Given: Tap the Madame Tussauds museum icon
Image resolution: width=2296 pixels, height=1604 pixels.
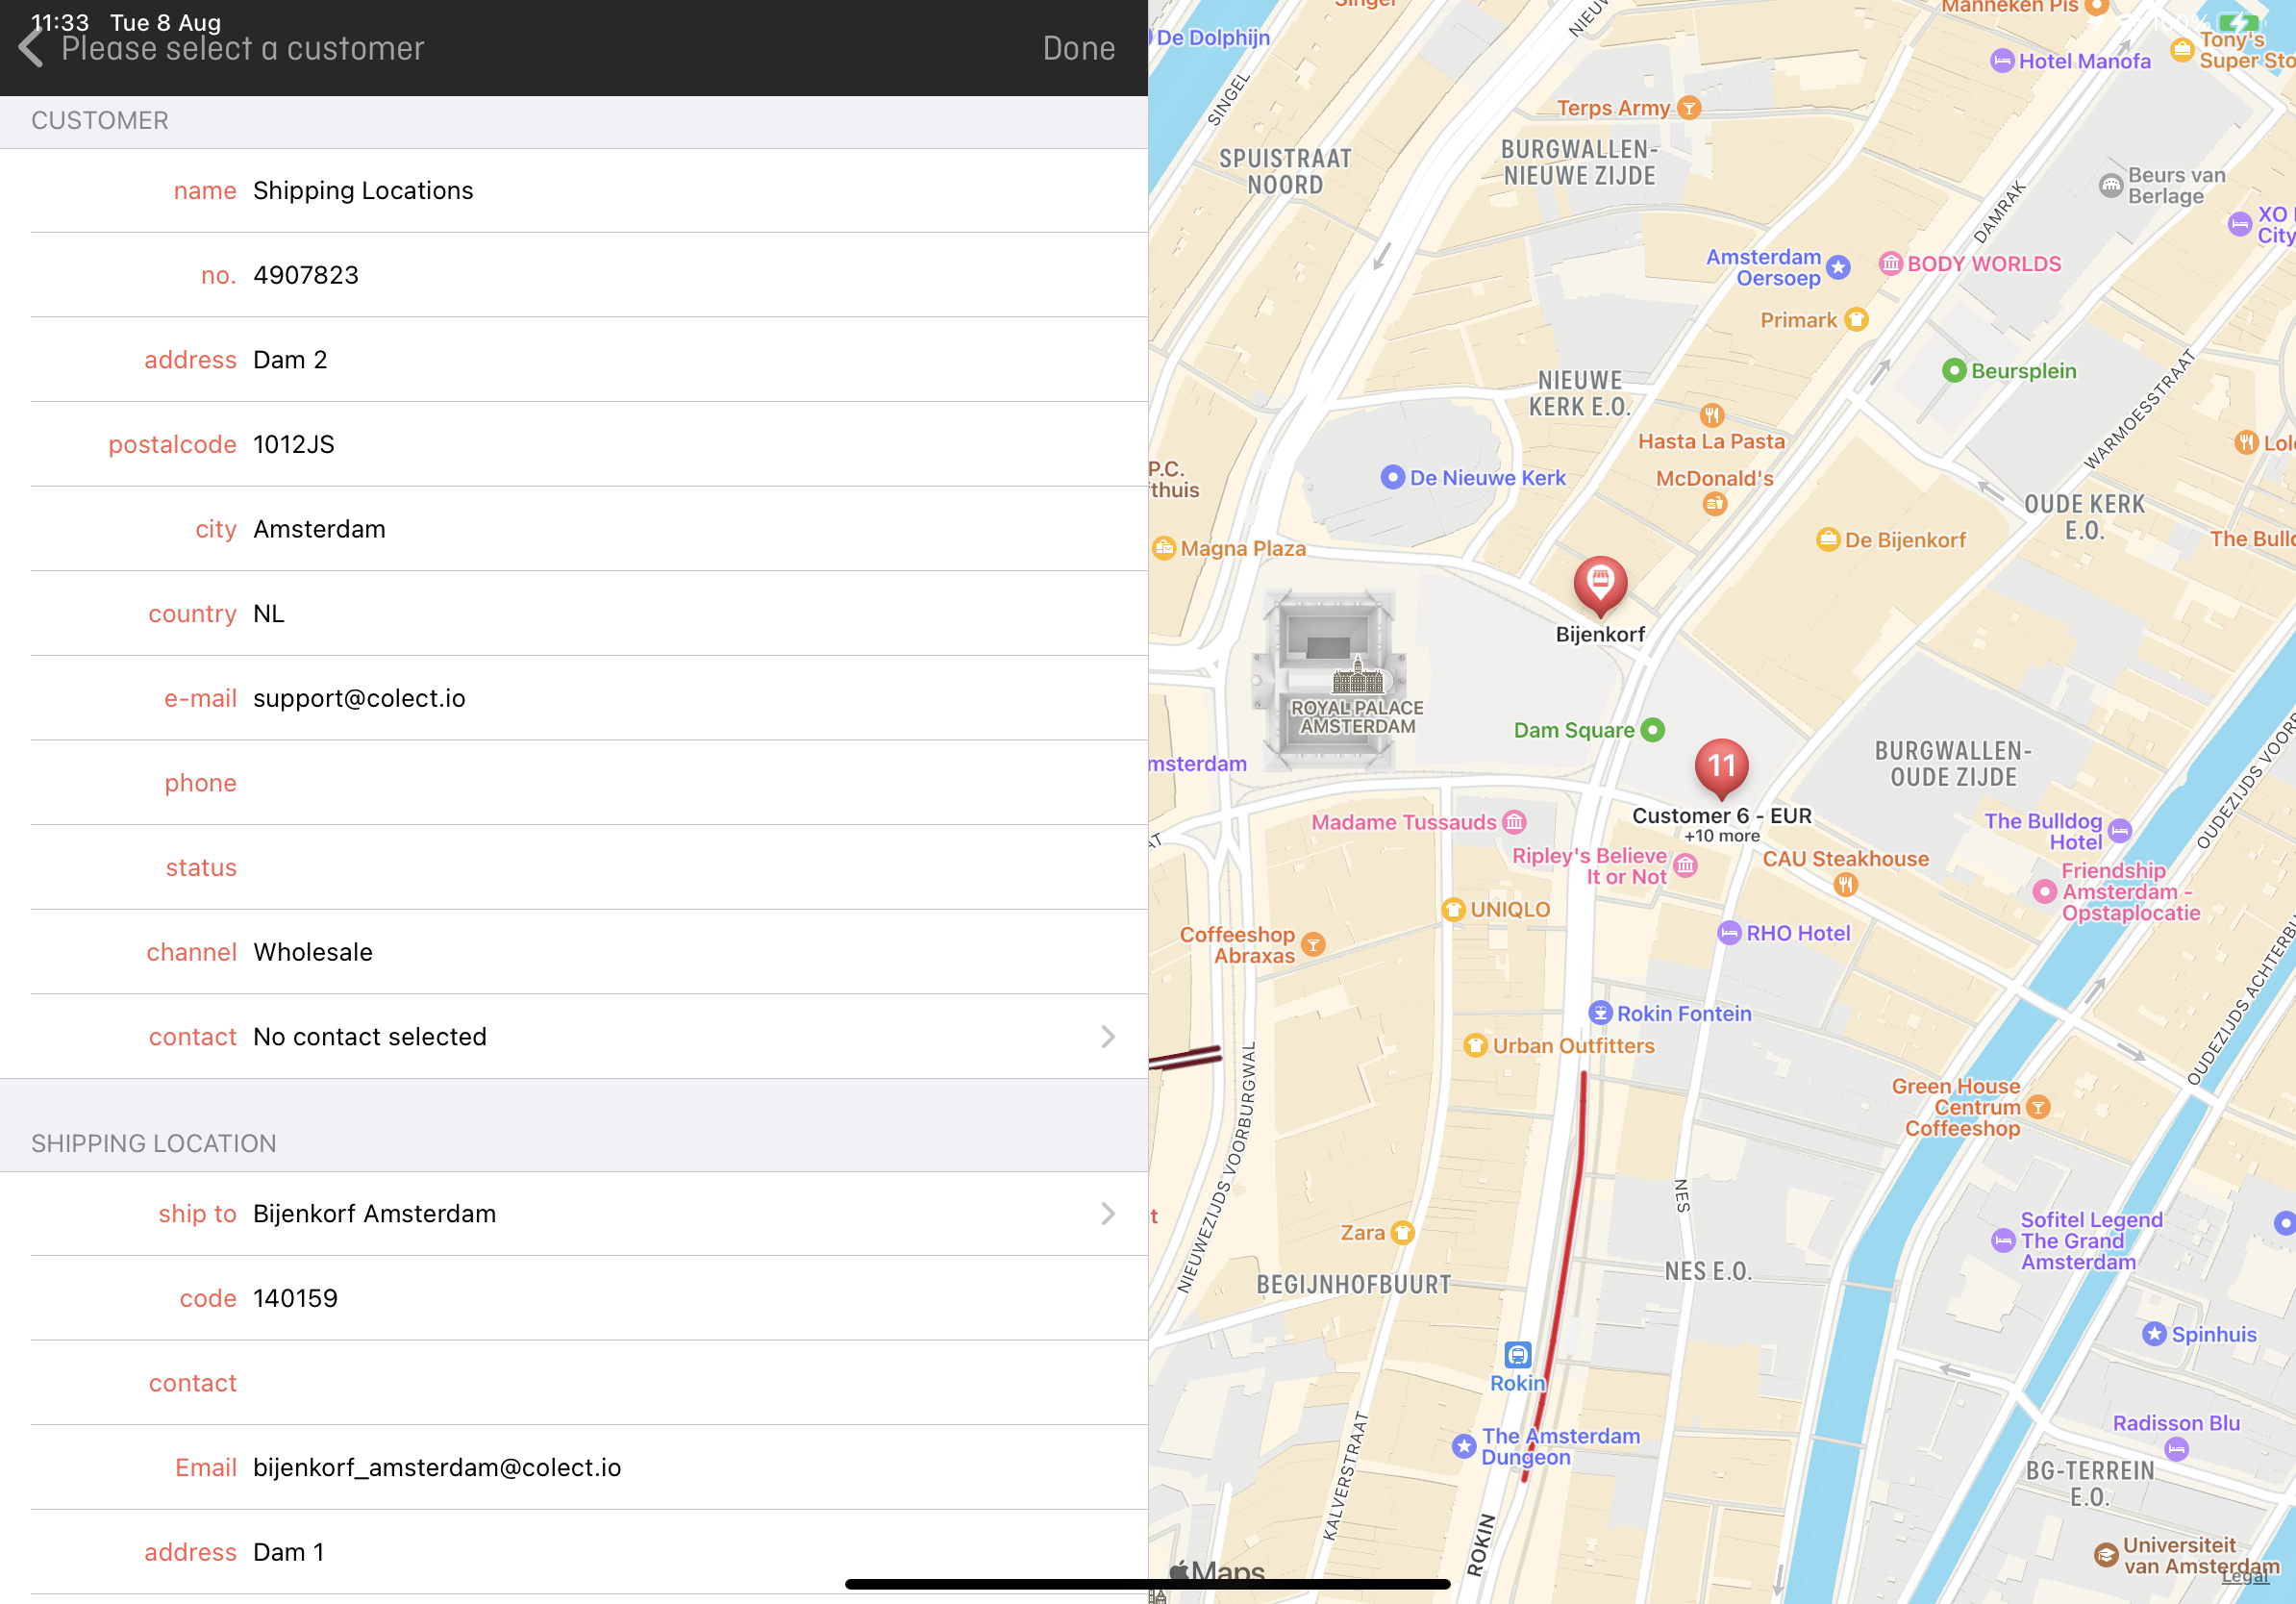Looking at the screenshot, I should 1514,822.
